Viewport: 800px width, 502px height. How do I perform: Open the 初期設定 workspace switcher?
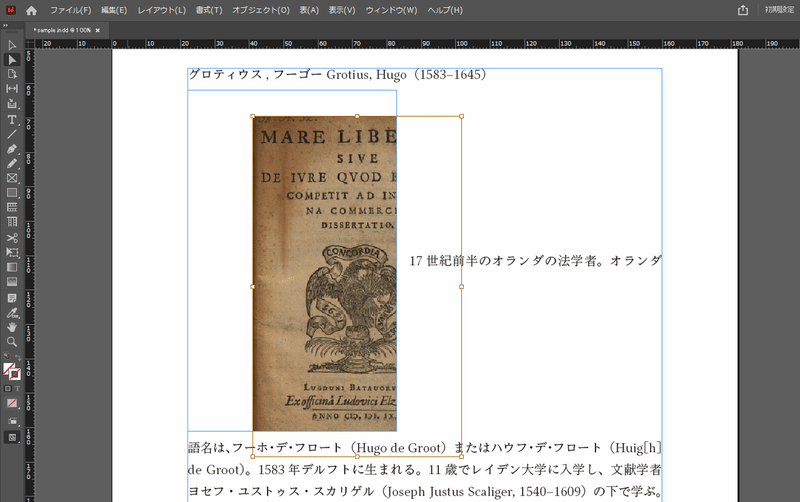coord(780,10)
